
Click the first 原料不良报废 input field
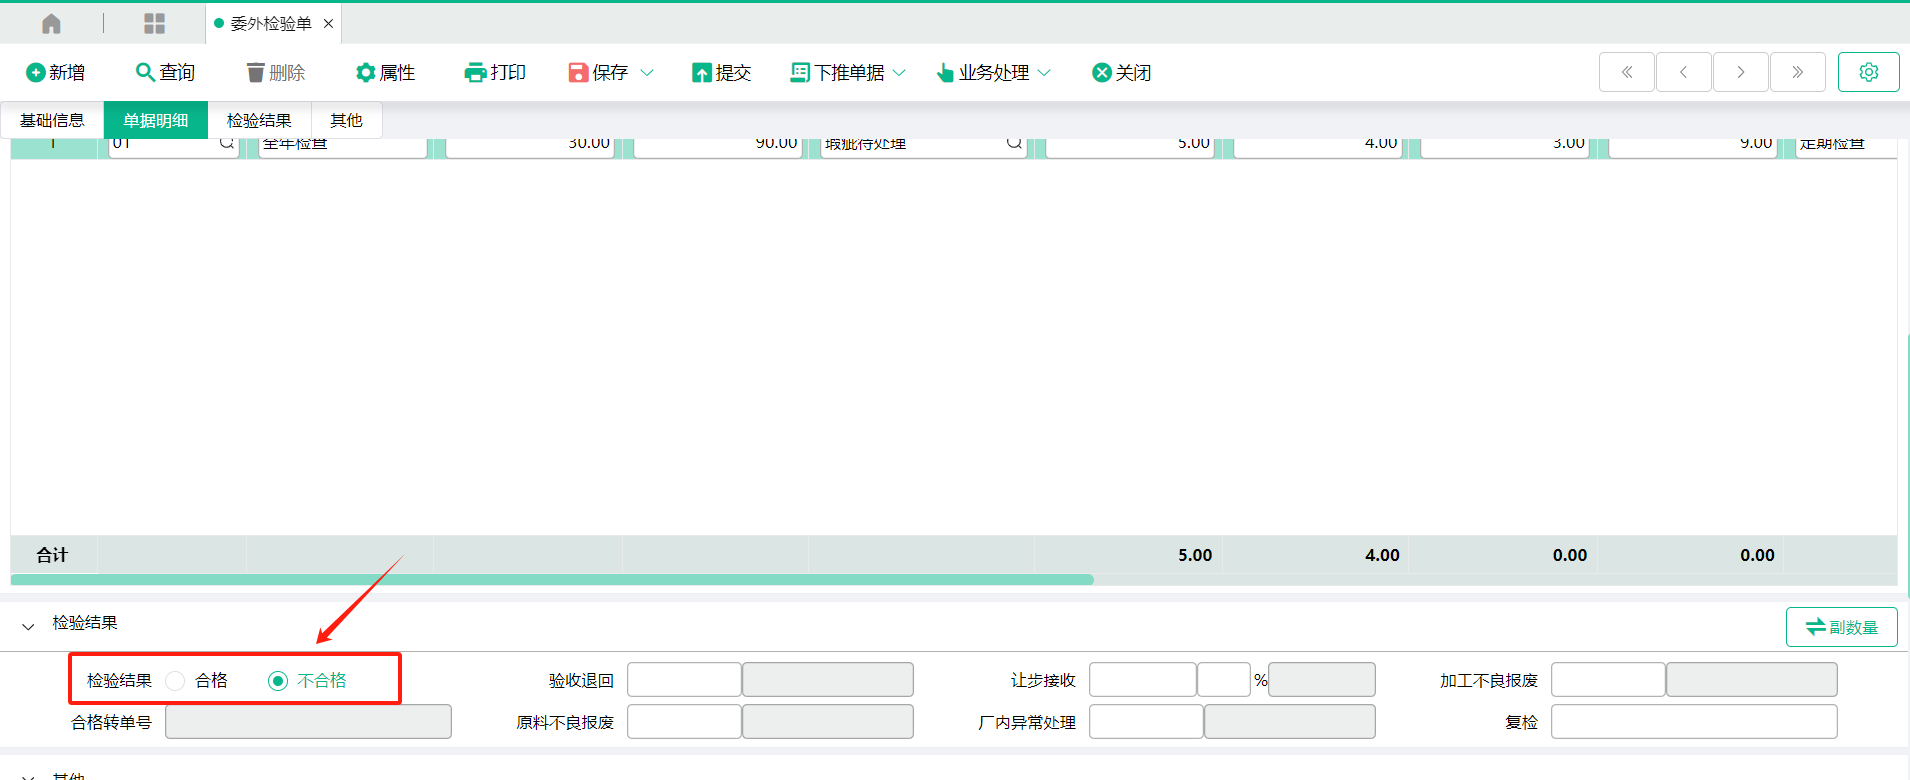(x=684, y=722)
